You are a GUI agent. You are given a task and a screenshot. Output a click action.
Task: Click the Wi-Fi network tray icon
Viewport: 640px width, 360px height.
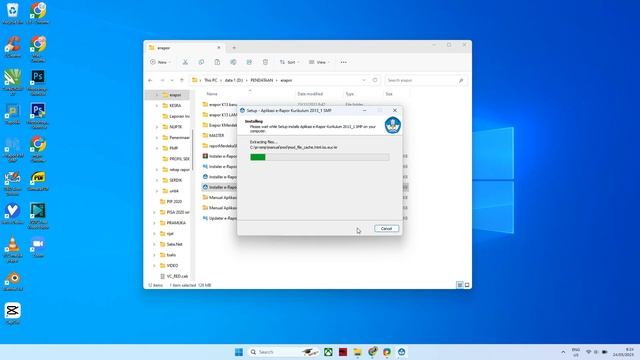click(x=589, y=352)
